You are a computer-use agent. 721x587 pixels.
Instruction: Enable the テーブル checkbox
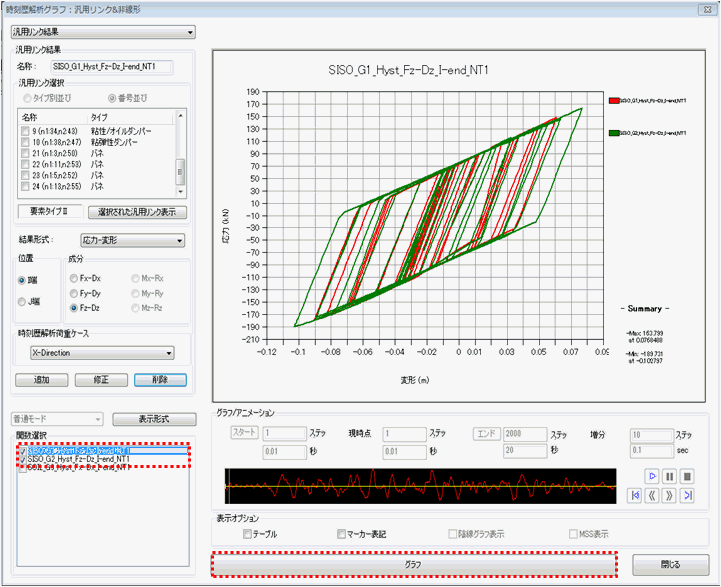[247, 534]
